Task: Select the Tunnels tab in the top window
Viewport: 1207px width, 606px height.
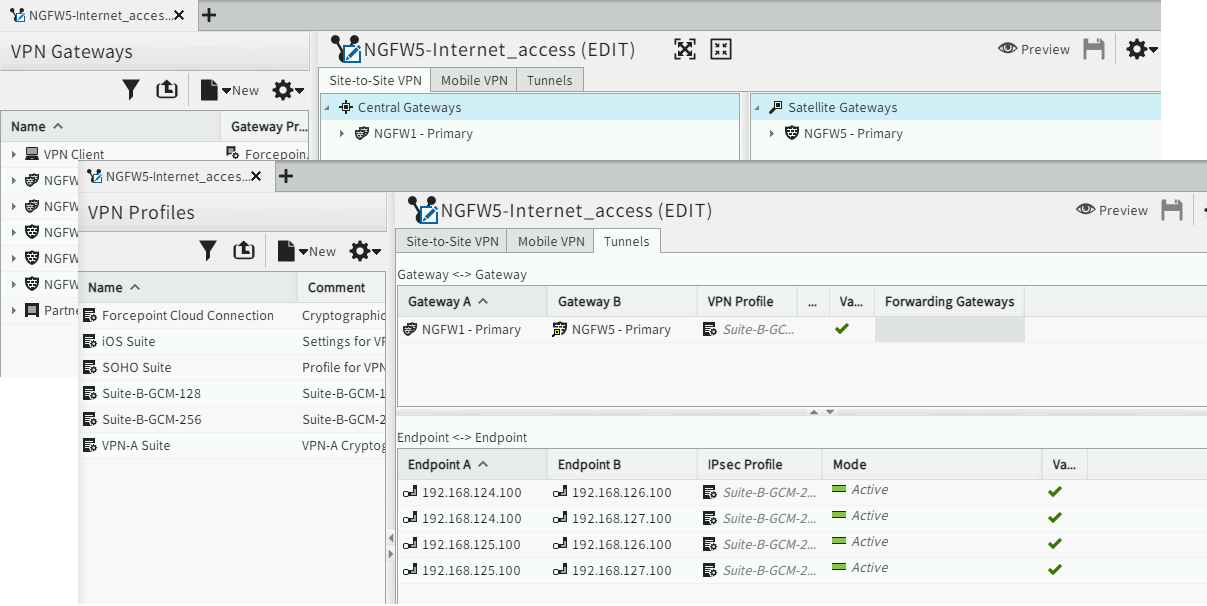Action: coord(549,79)
